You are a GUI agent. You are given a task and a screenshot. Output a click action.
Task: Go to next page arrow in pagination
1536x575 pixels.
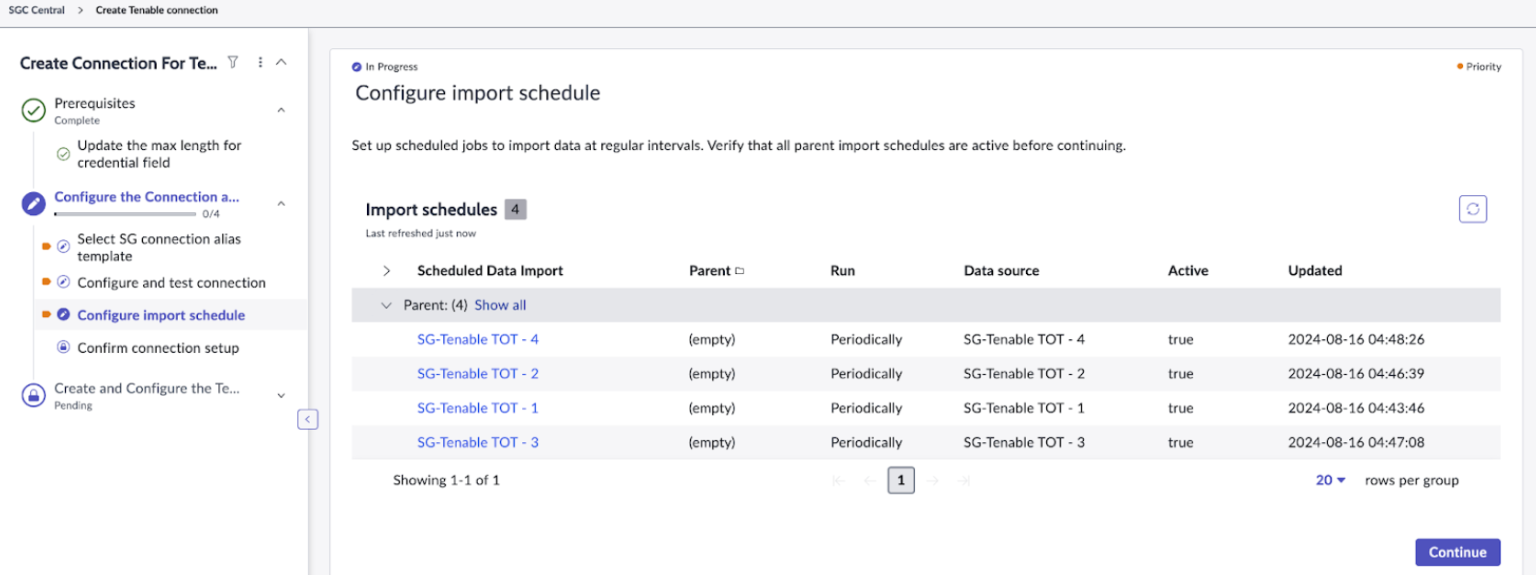932,481
